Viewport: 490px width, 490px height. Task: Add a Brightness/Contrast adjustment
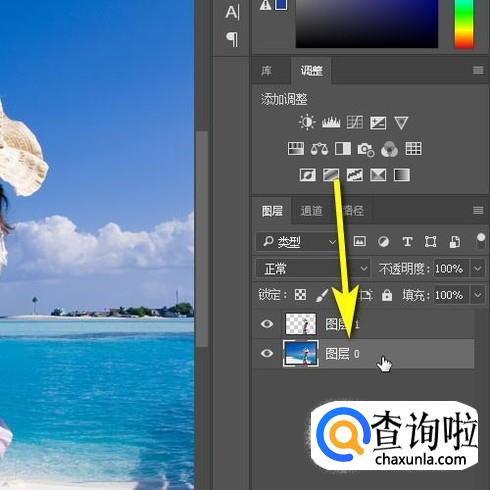pyautogui.click(x=307, y=122)
